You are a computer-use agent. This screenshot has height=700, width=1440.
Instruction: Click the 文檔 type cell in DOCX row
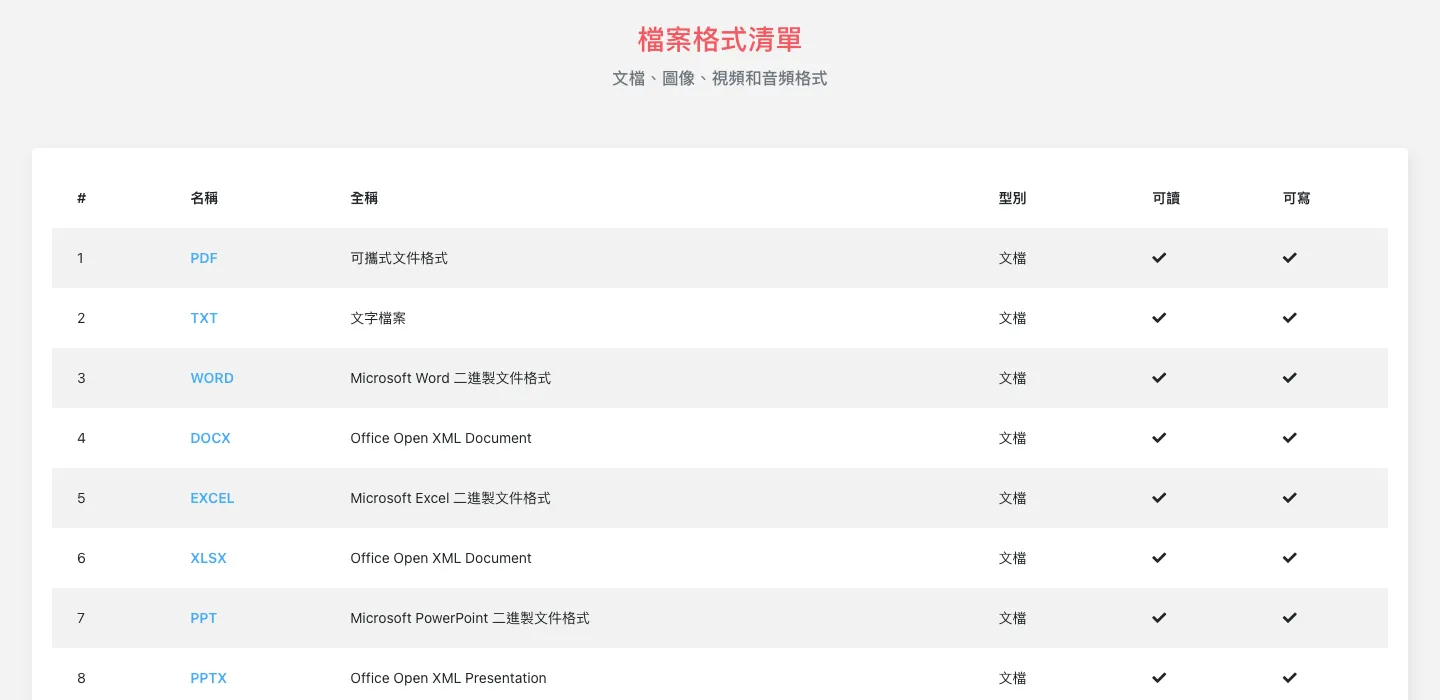coord(1012,438)
